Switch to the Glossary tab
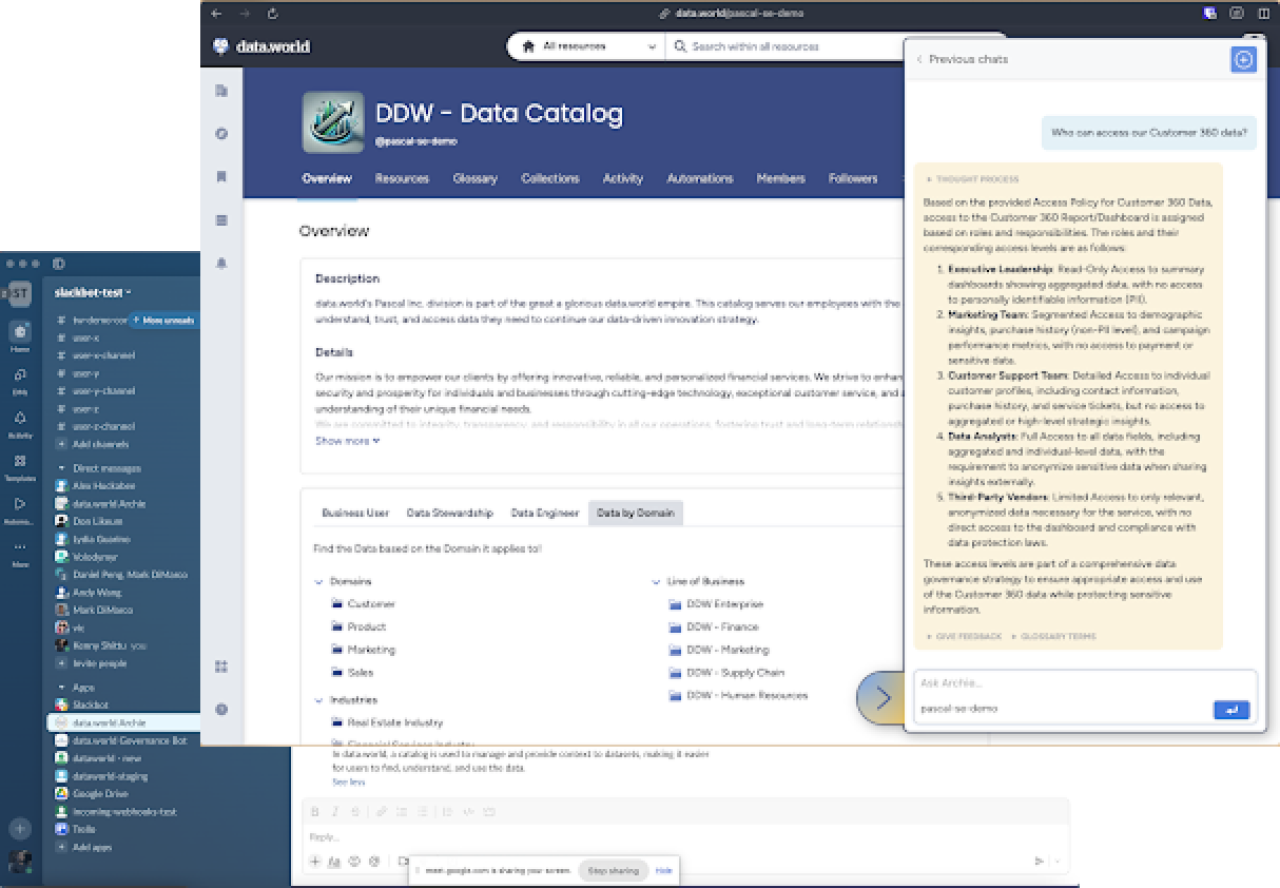1280x888 pixels. (x=475, y=178)
